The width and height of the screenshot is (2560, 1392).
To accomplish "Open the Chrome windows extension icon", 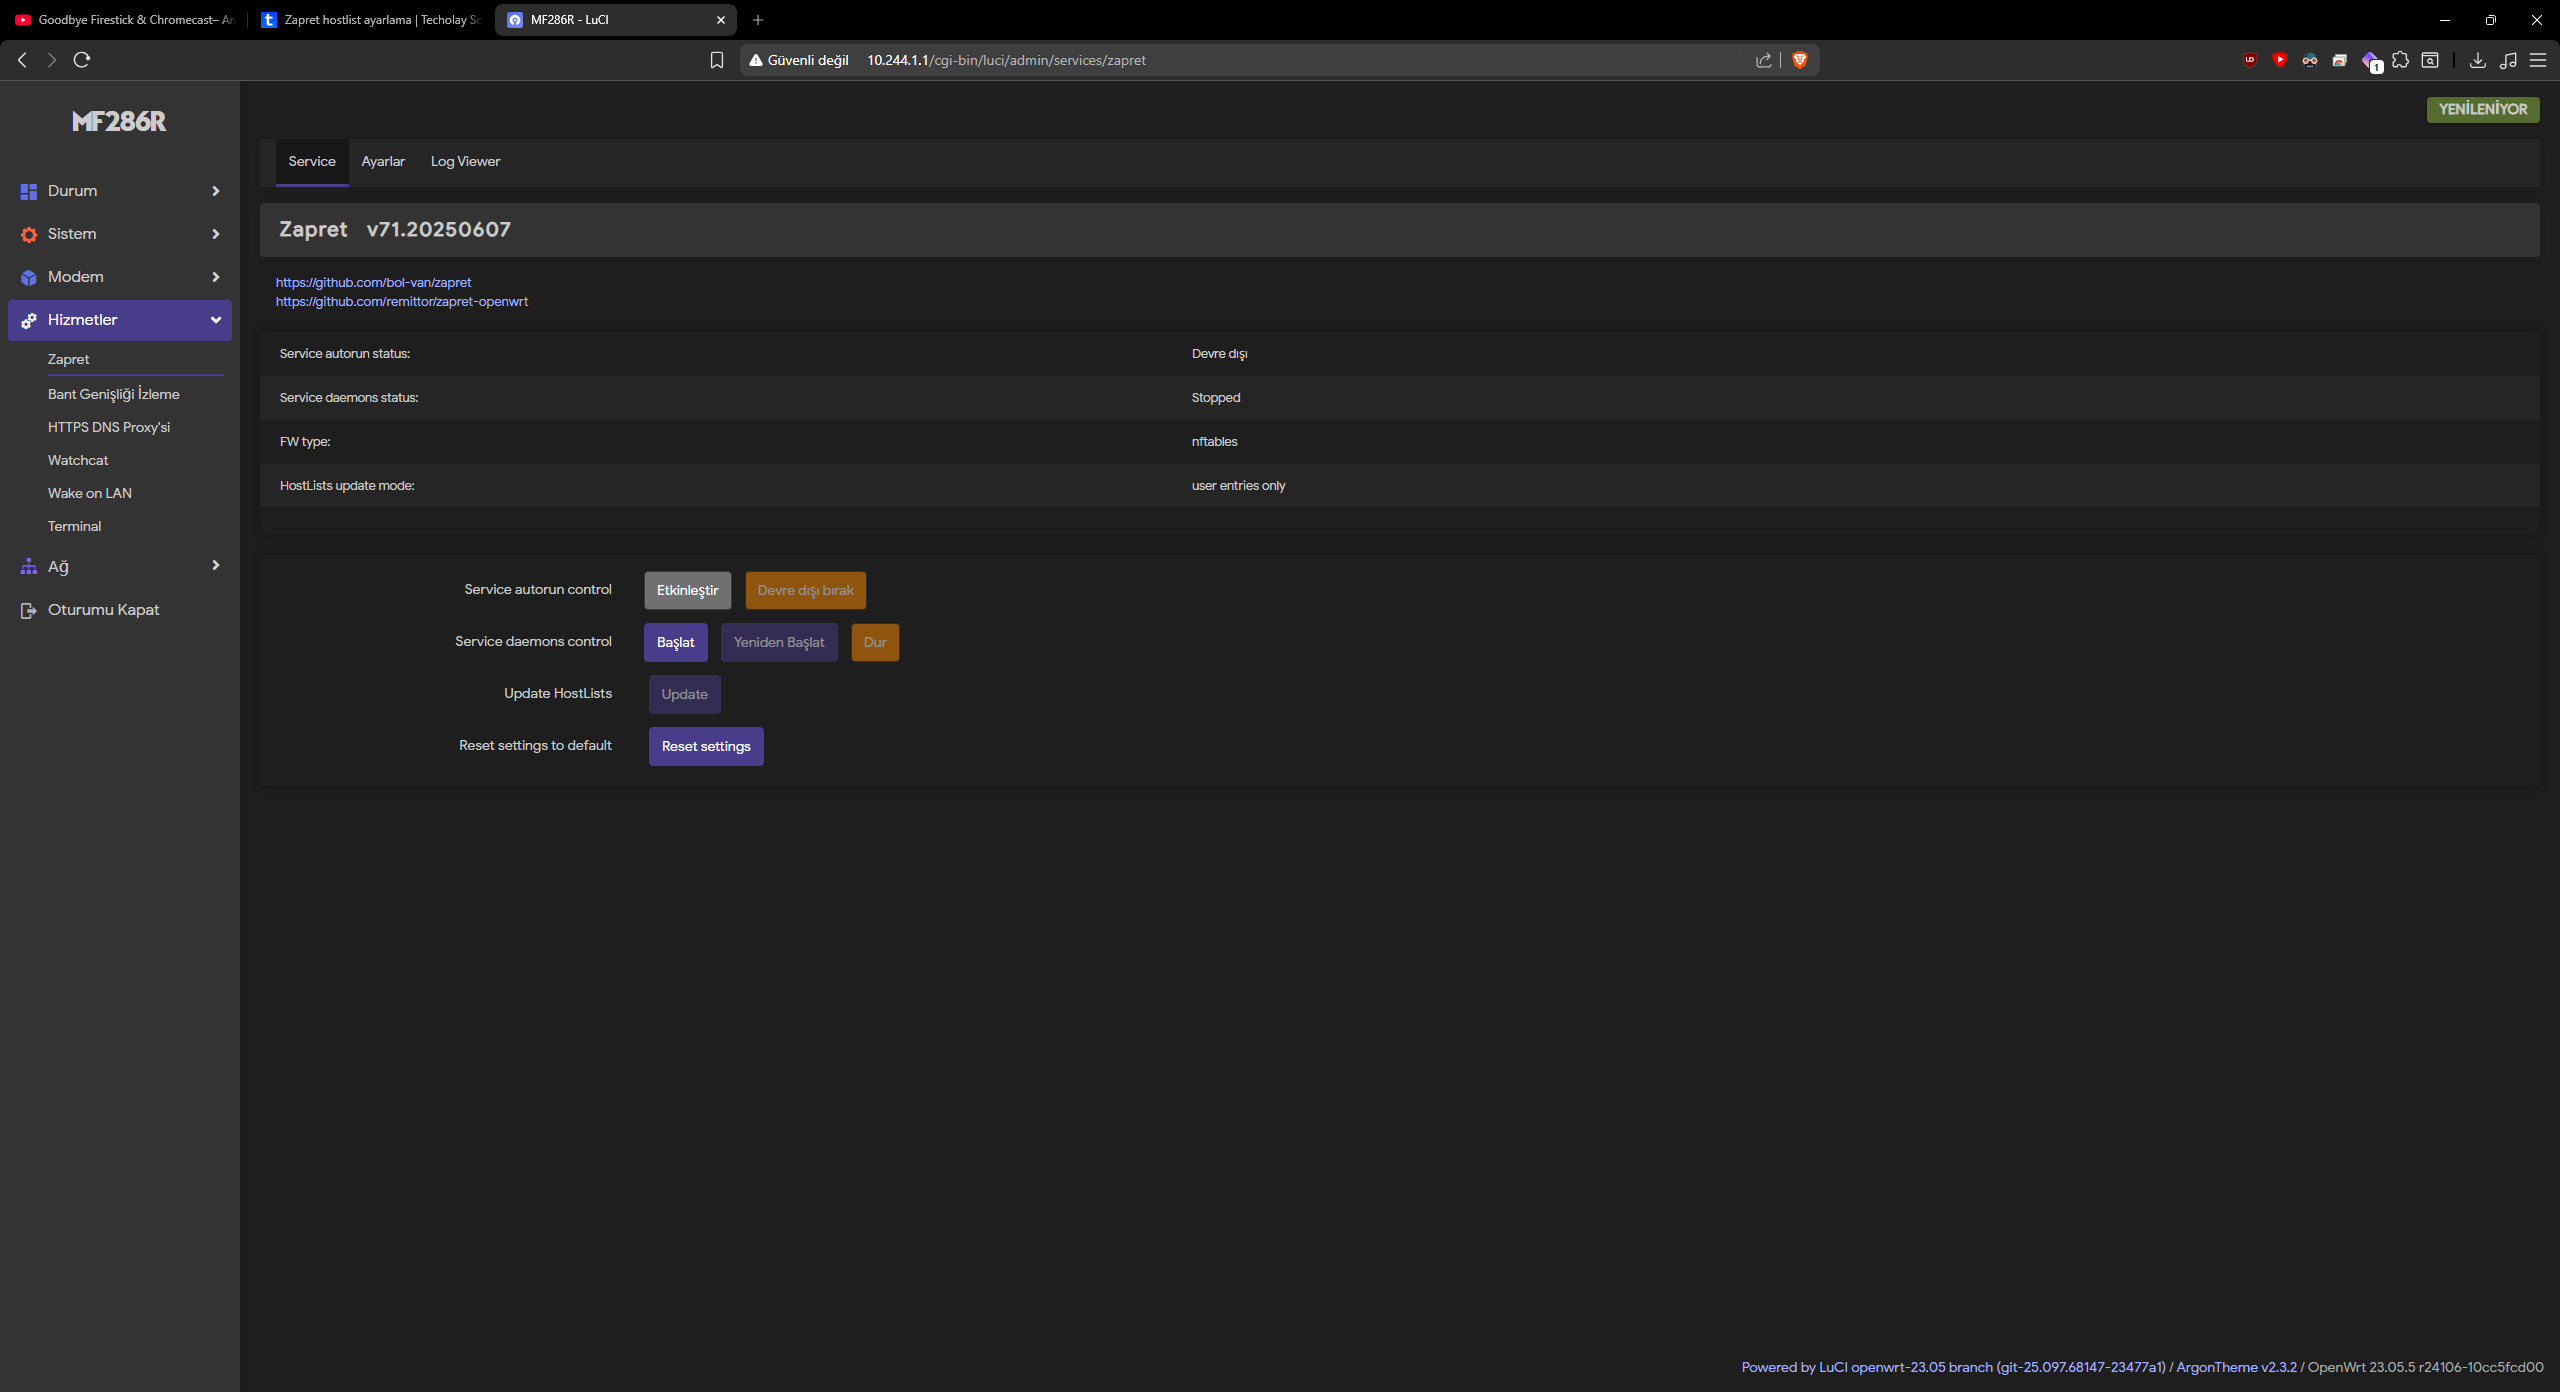I will pyautogui.click(x=2339, y=60).
